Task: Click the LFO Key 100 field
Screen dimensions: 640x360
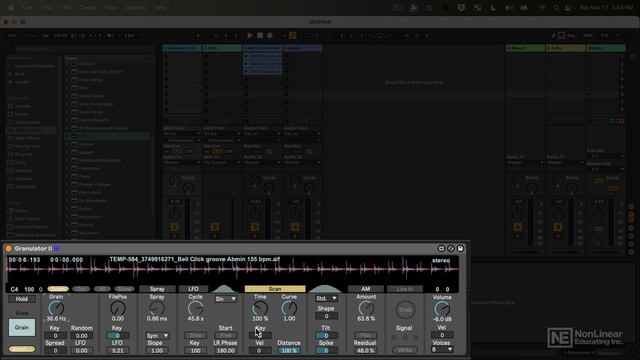Action: (196, 351)
